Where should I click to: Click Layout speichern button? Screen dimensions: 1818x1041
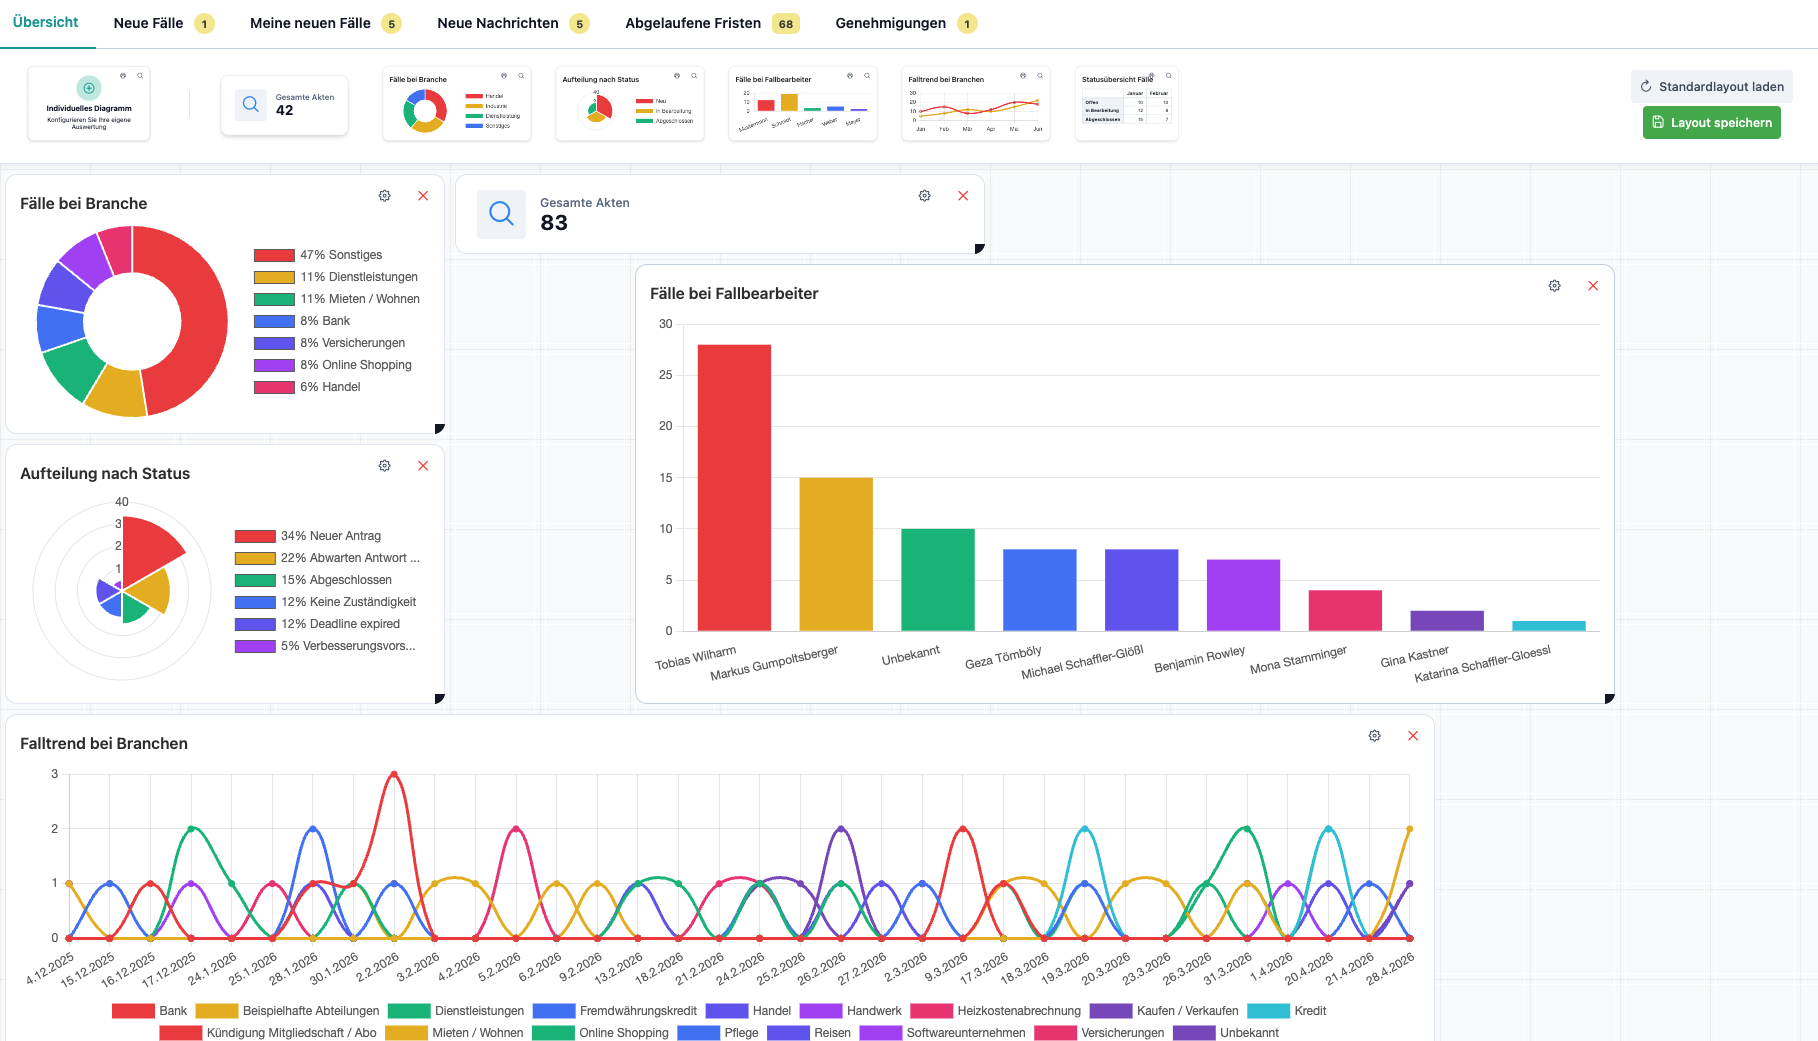[x=1711, y=123]
